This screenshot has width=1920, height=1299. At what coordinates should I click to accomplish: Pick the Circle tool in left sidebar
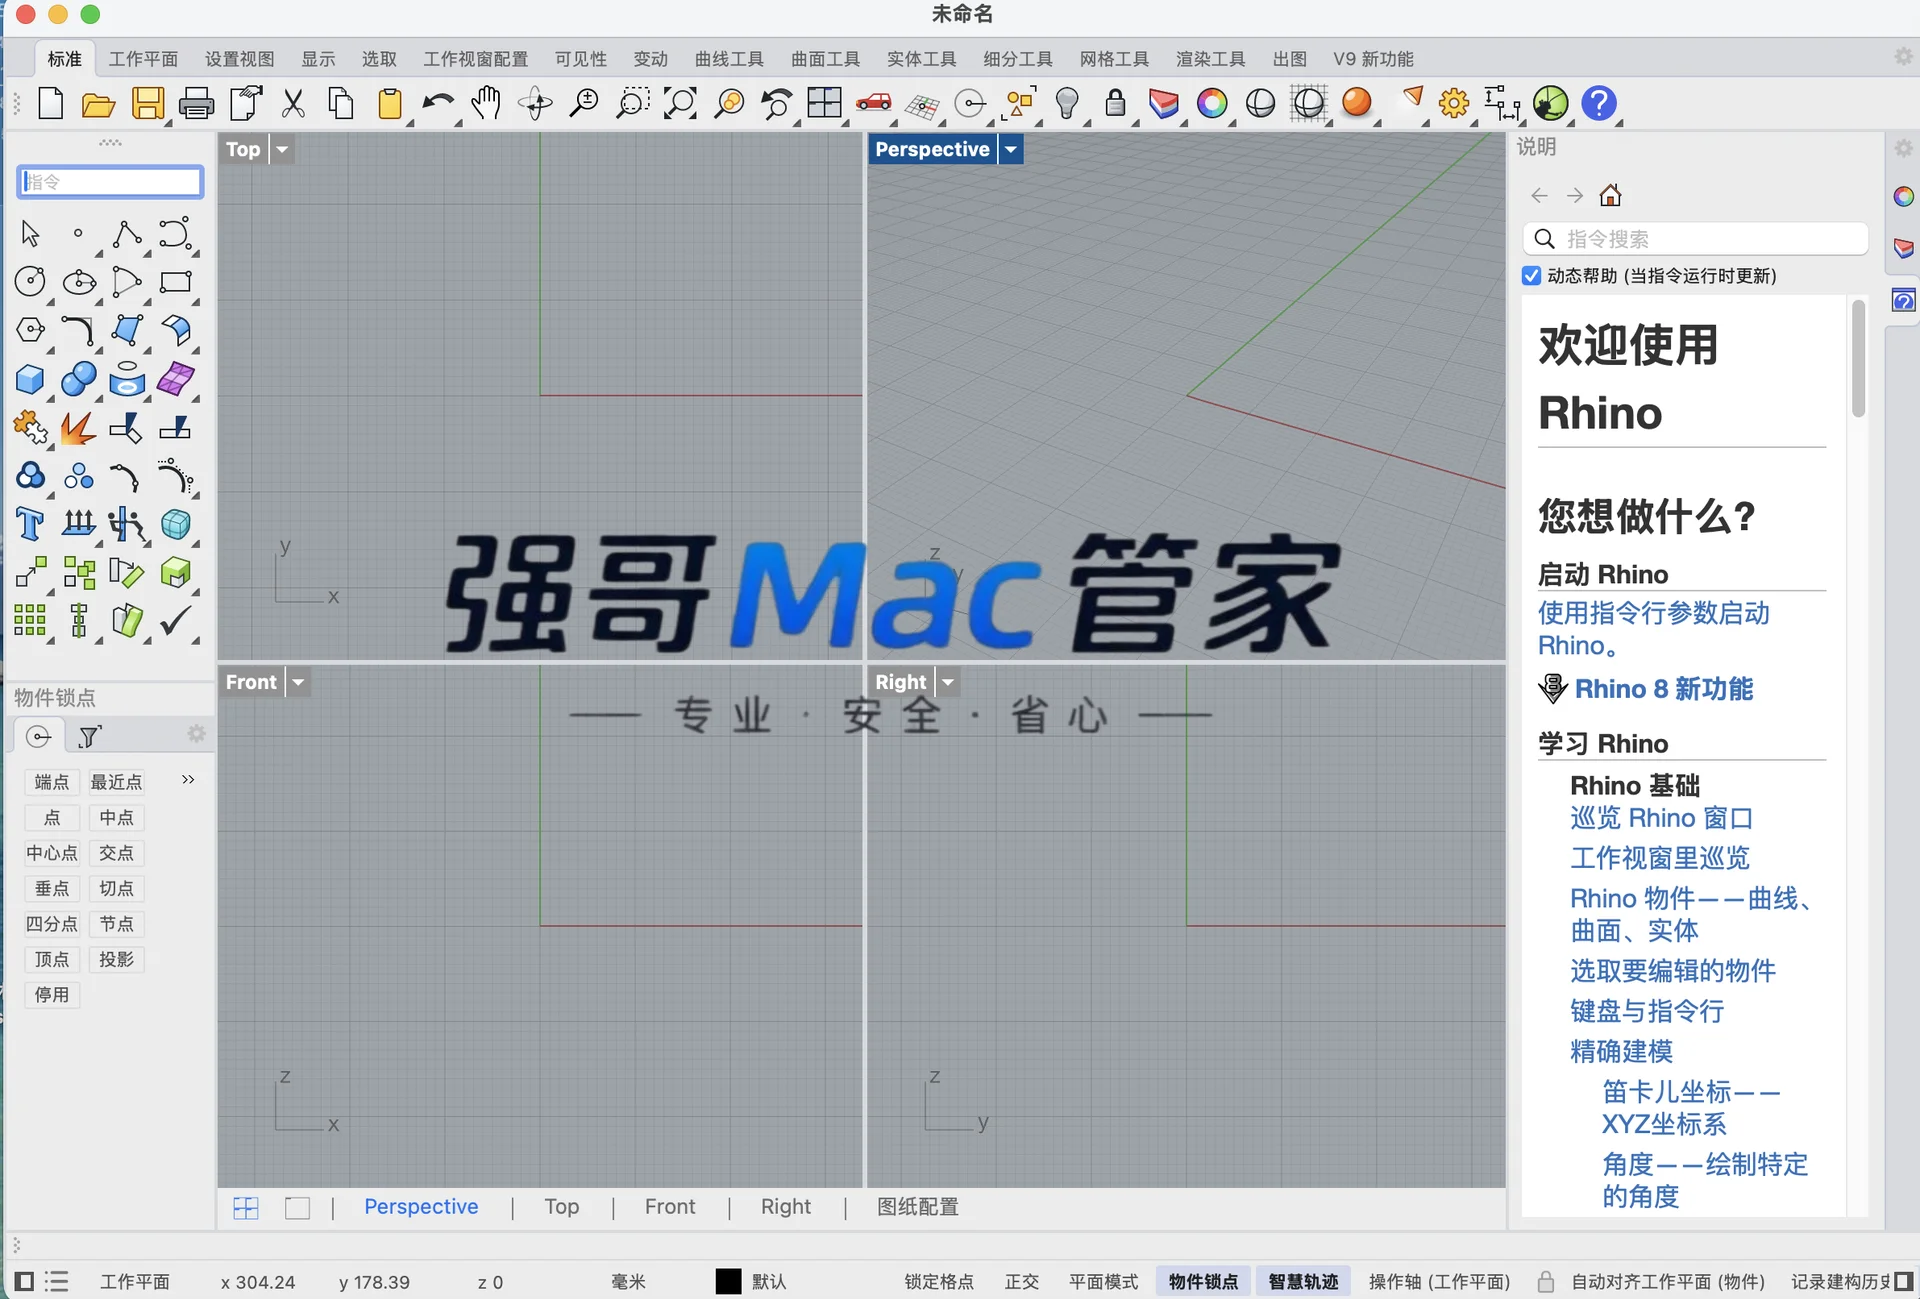coord(30,282)
